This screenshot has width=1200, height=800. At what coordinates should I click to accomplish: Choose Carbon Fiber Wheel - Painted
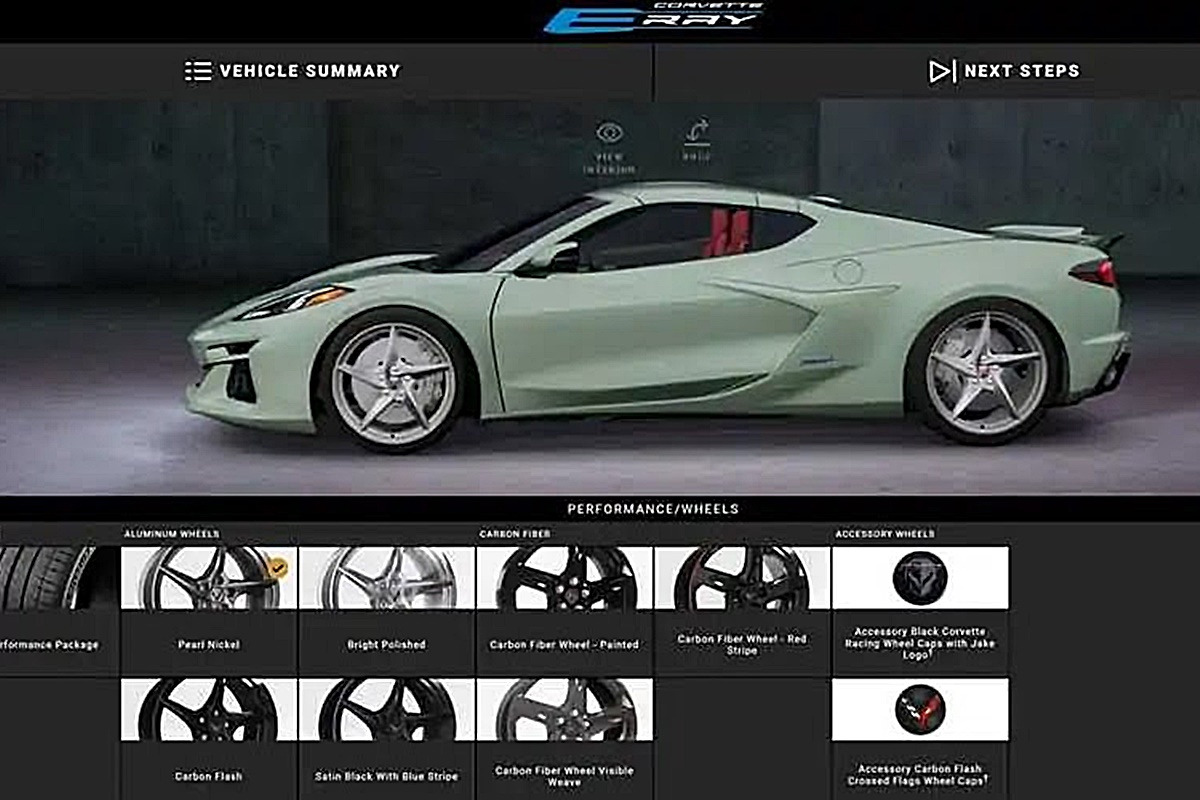pyautogui.click(x=565, y=610)
